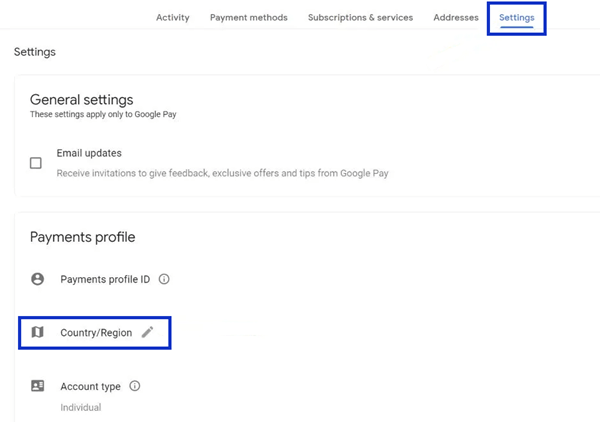Viewport: 600px width, 422px height.
Task: Edit Country/Region with the pencil icon
Action: pyautogui.click(x=147, y=332)
